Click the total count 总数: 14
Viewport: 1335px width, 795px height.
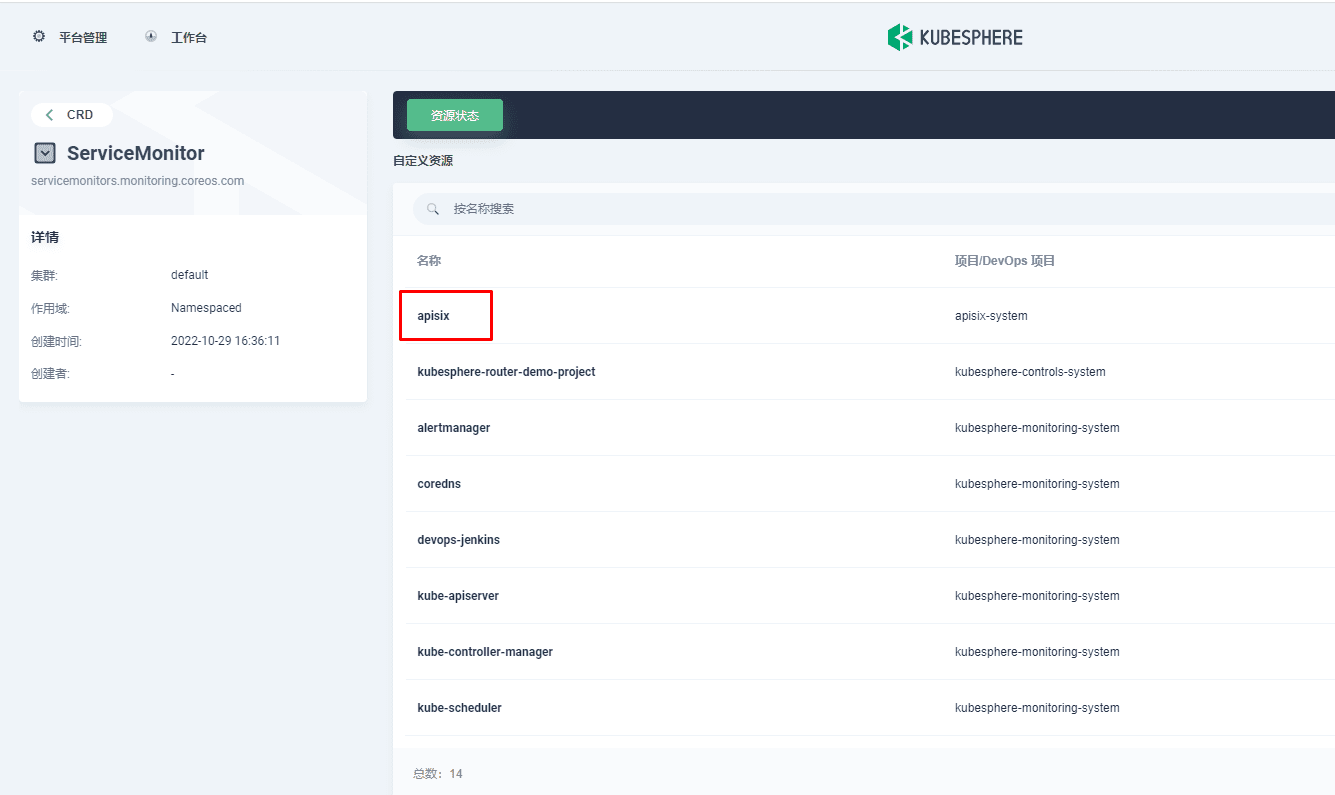click(x=438, y=774)
